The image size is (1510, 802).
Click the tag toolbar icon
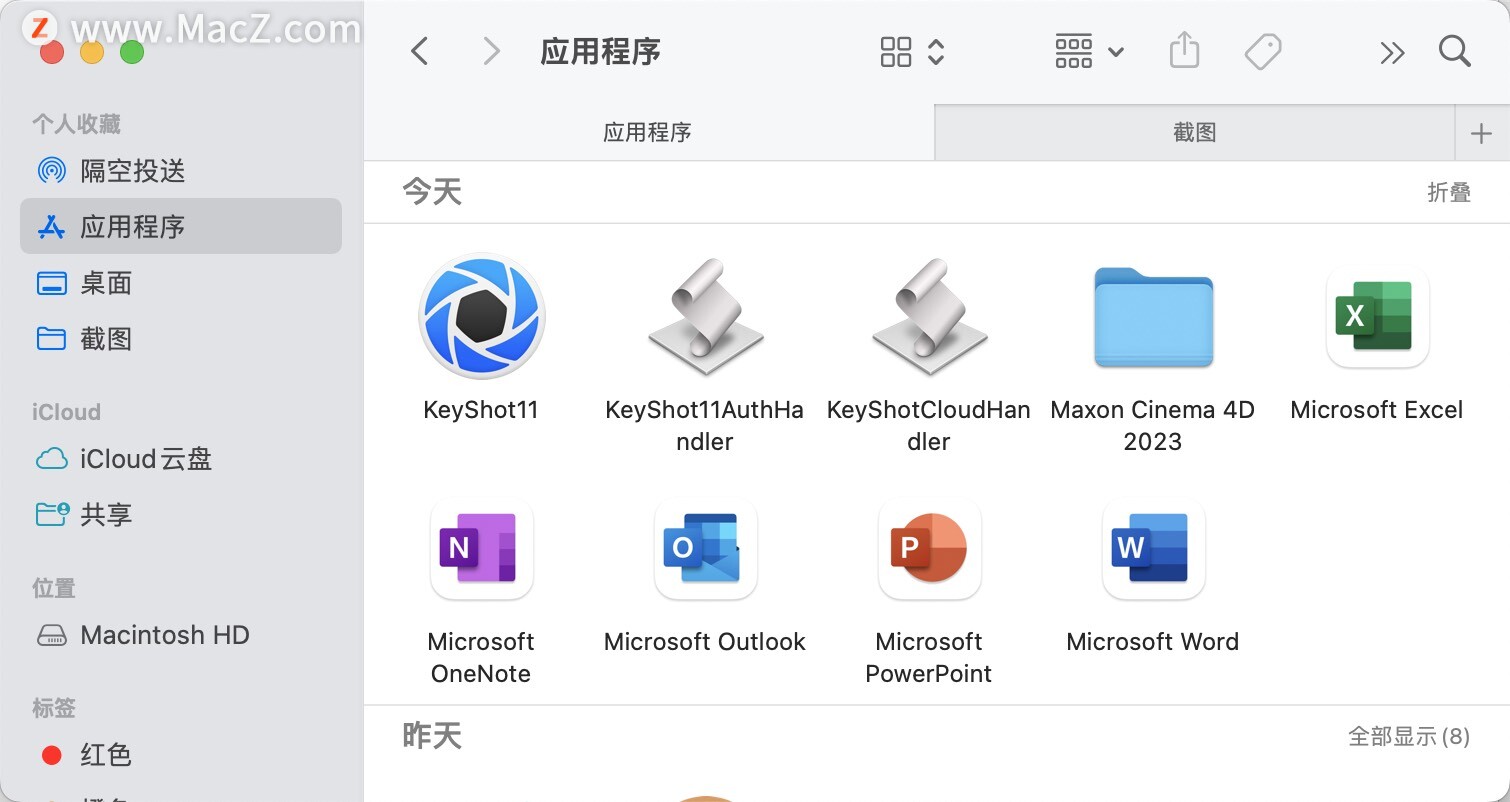[x=1263, y=51]
